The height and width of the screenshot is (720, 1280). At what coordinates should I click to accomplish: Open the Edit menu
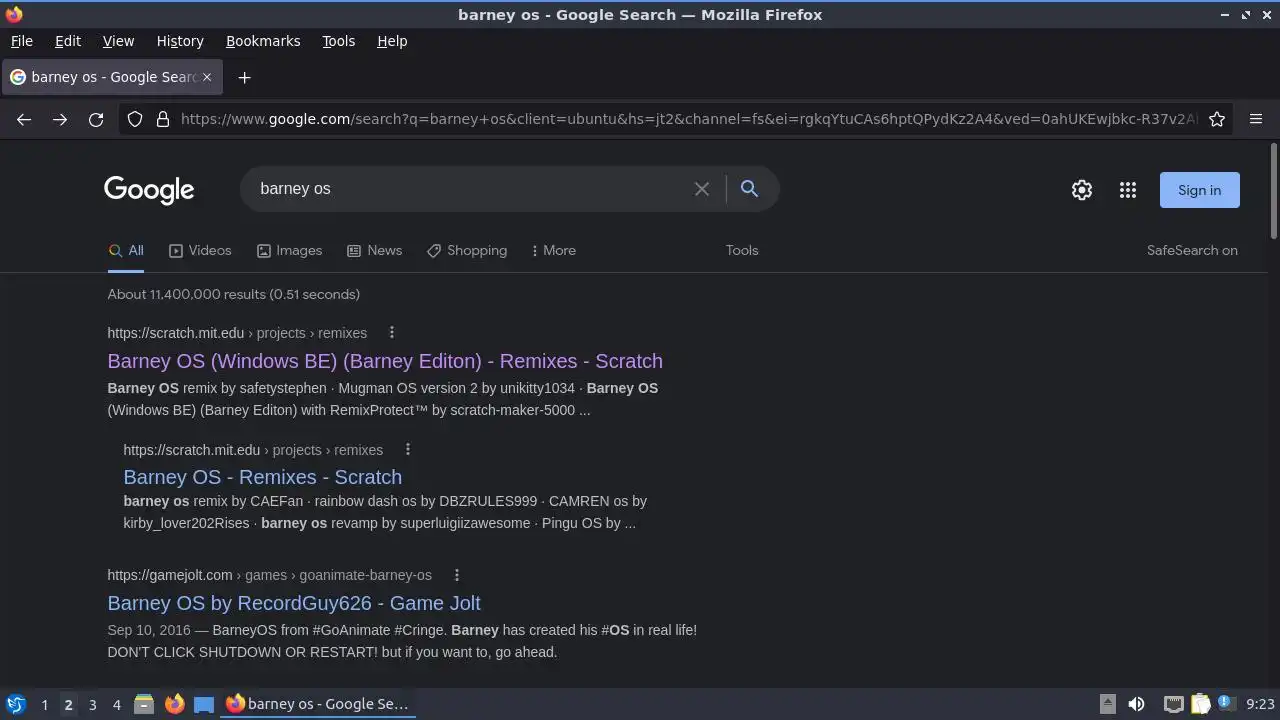pyautogui.click(x=68, y=41)
